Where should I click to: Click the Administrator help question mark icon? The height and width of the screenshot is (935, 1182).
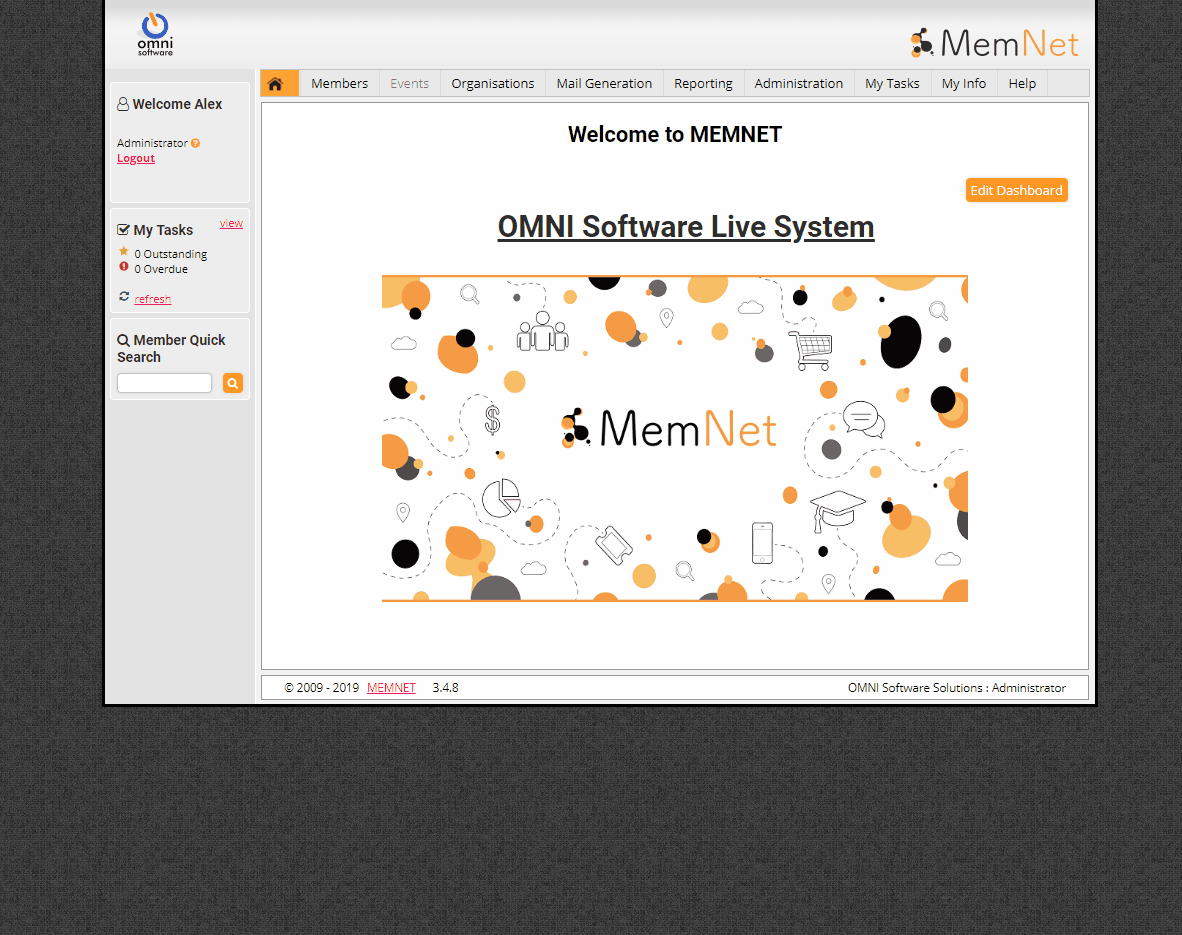tap(195, 143)
